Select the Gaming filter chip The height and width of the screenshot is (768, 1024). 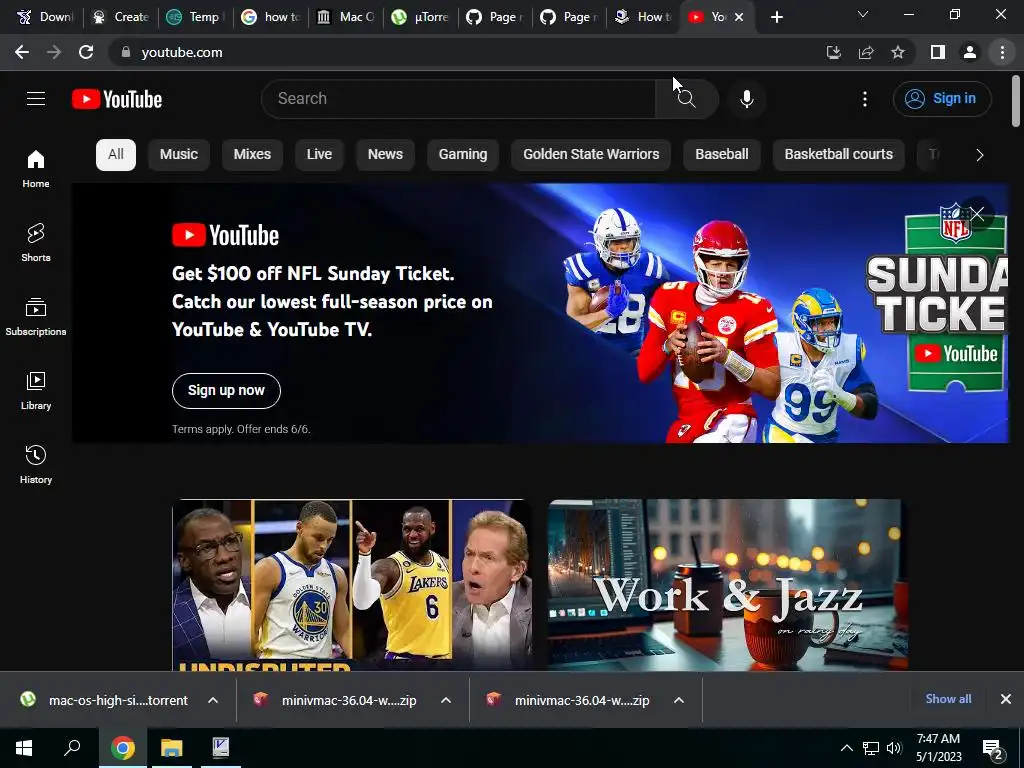click(463, 155)
